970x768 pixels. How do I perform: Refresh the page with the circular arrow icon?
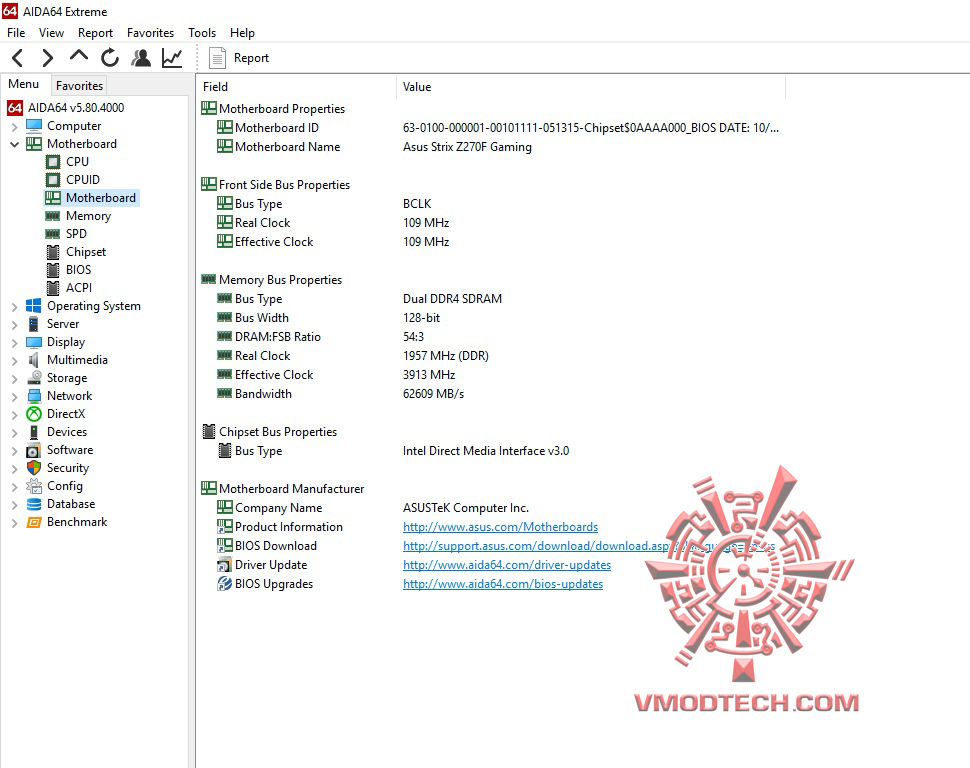click(110, 58)
